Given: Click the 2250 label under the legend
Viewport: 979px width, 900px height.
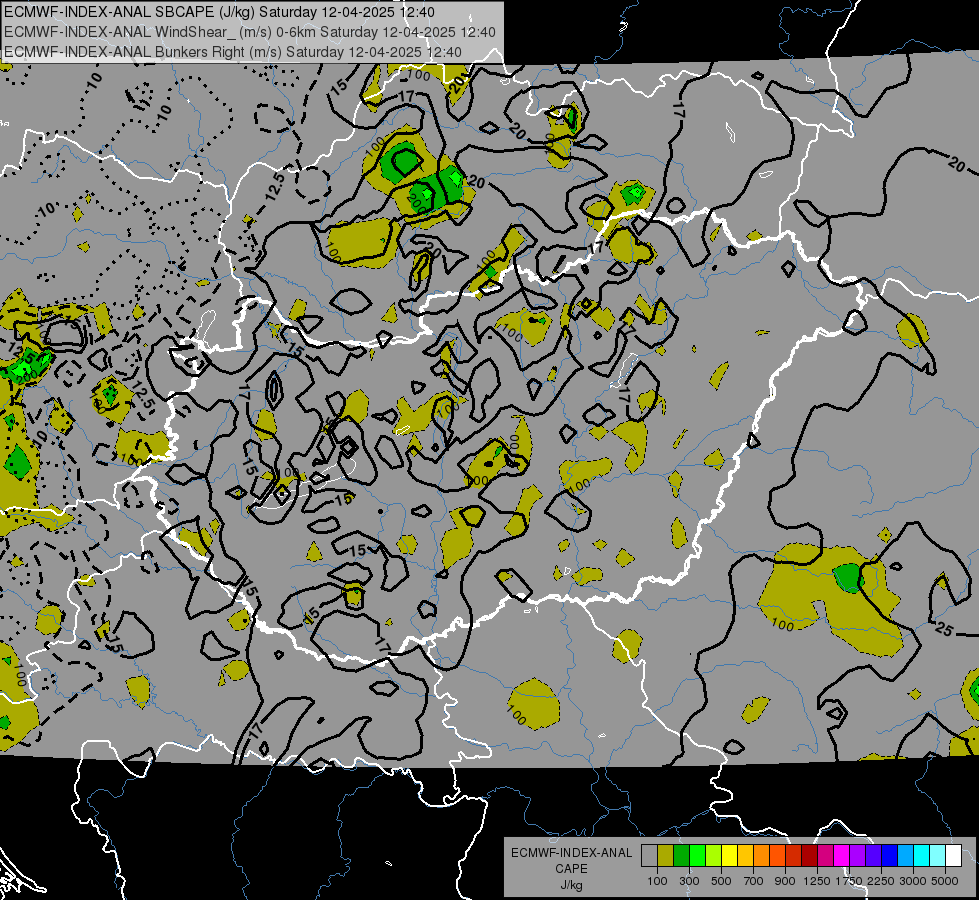Looking at the screenshot, I should pos(881,881).
